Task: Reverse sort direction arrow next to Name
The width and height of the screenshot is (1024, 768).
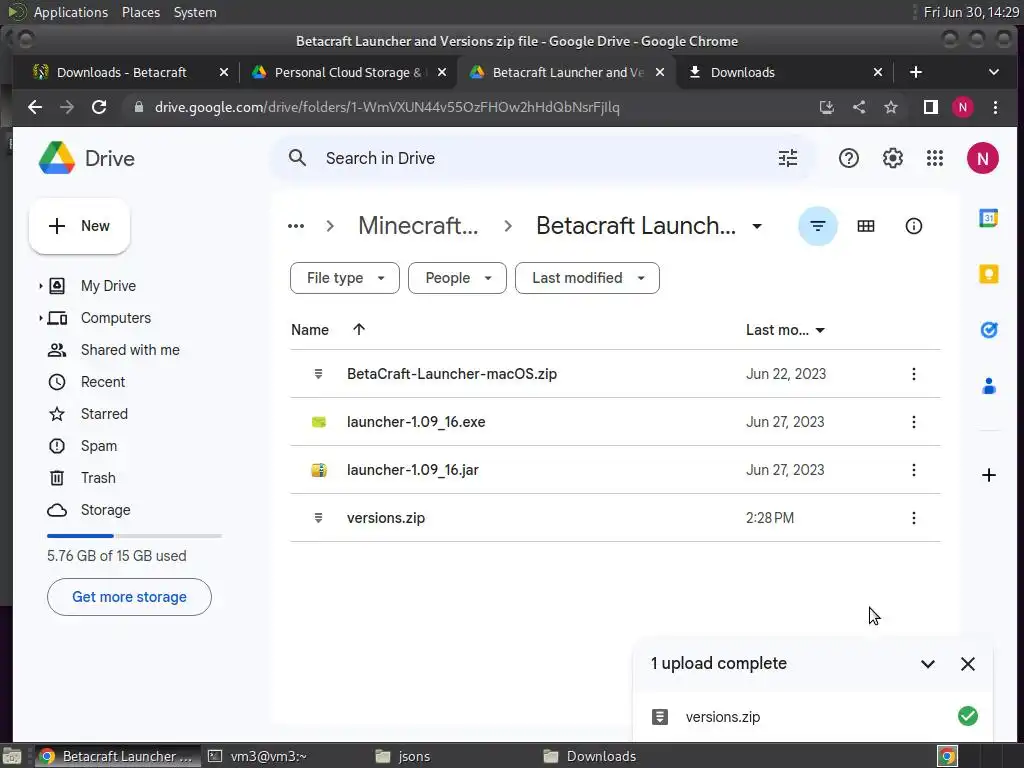Action: 359,329
